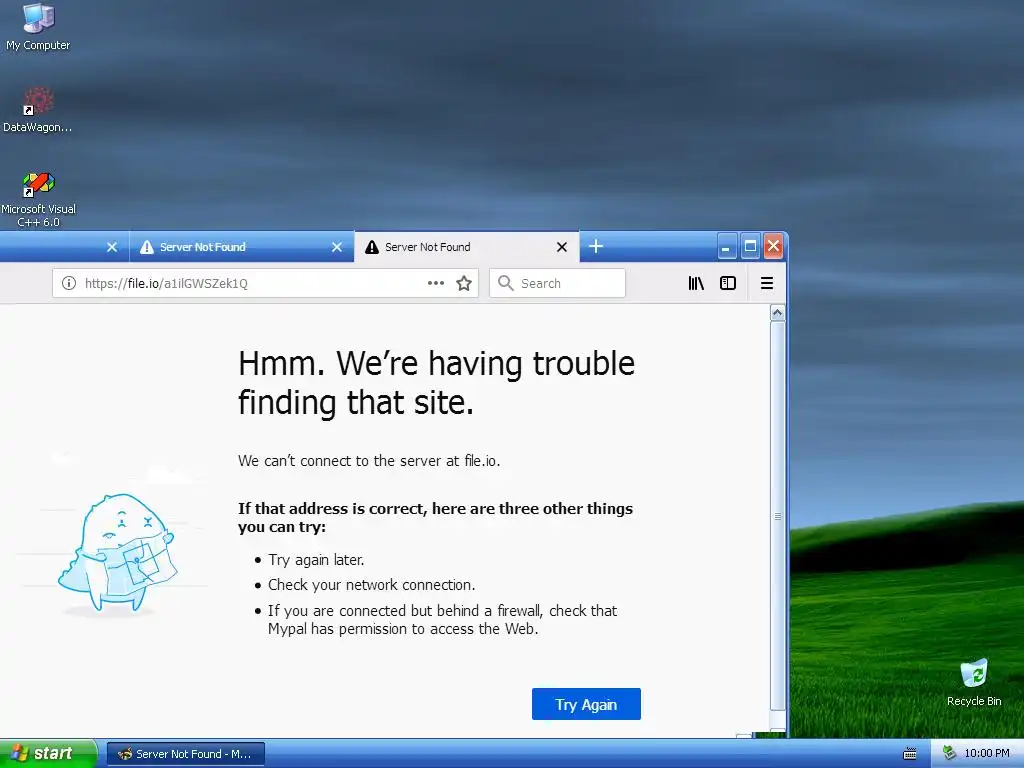Click the file.io URL address field
1024x768 pixels.
[265, 283]
